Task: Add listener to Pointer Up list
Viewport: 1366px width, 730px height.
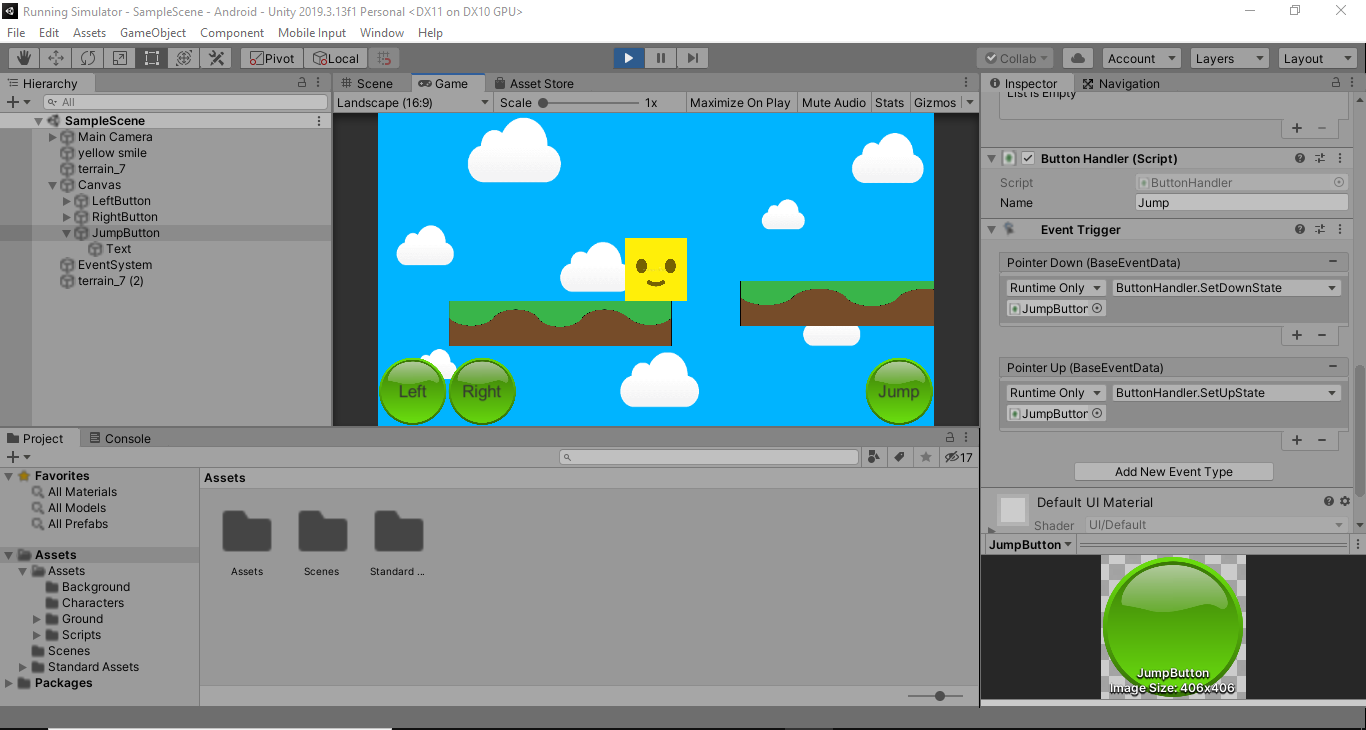Action: click(1297, 440)
